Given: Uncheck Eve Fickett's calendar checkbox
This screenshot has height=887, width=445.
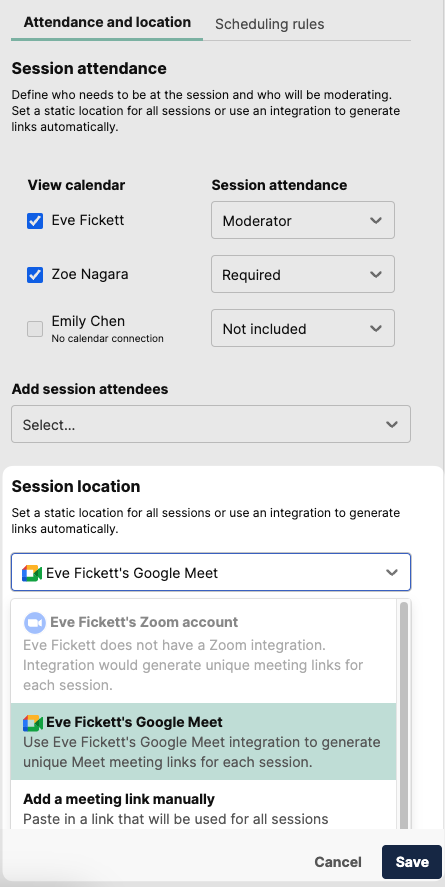Looking at the screenshot, I should click(x=35, y=221).
